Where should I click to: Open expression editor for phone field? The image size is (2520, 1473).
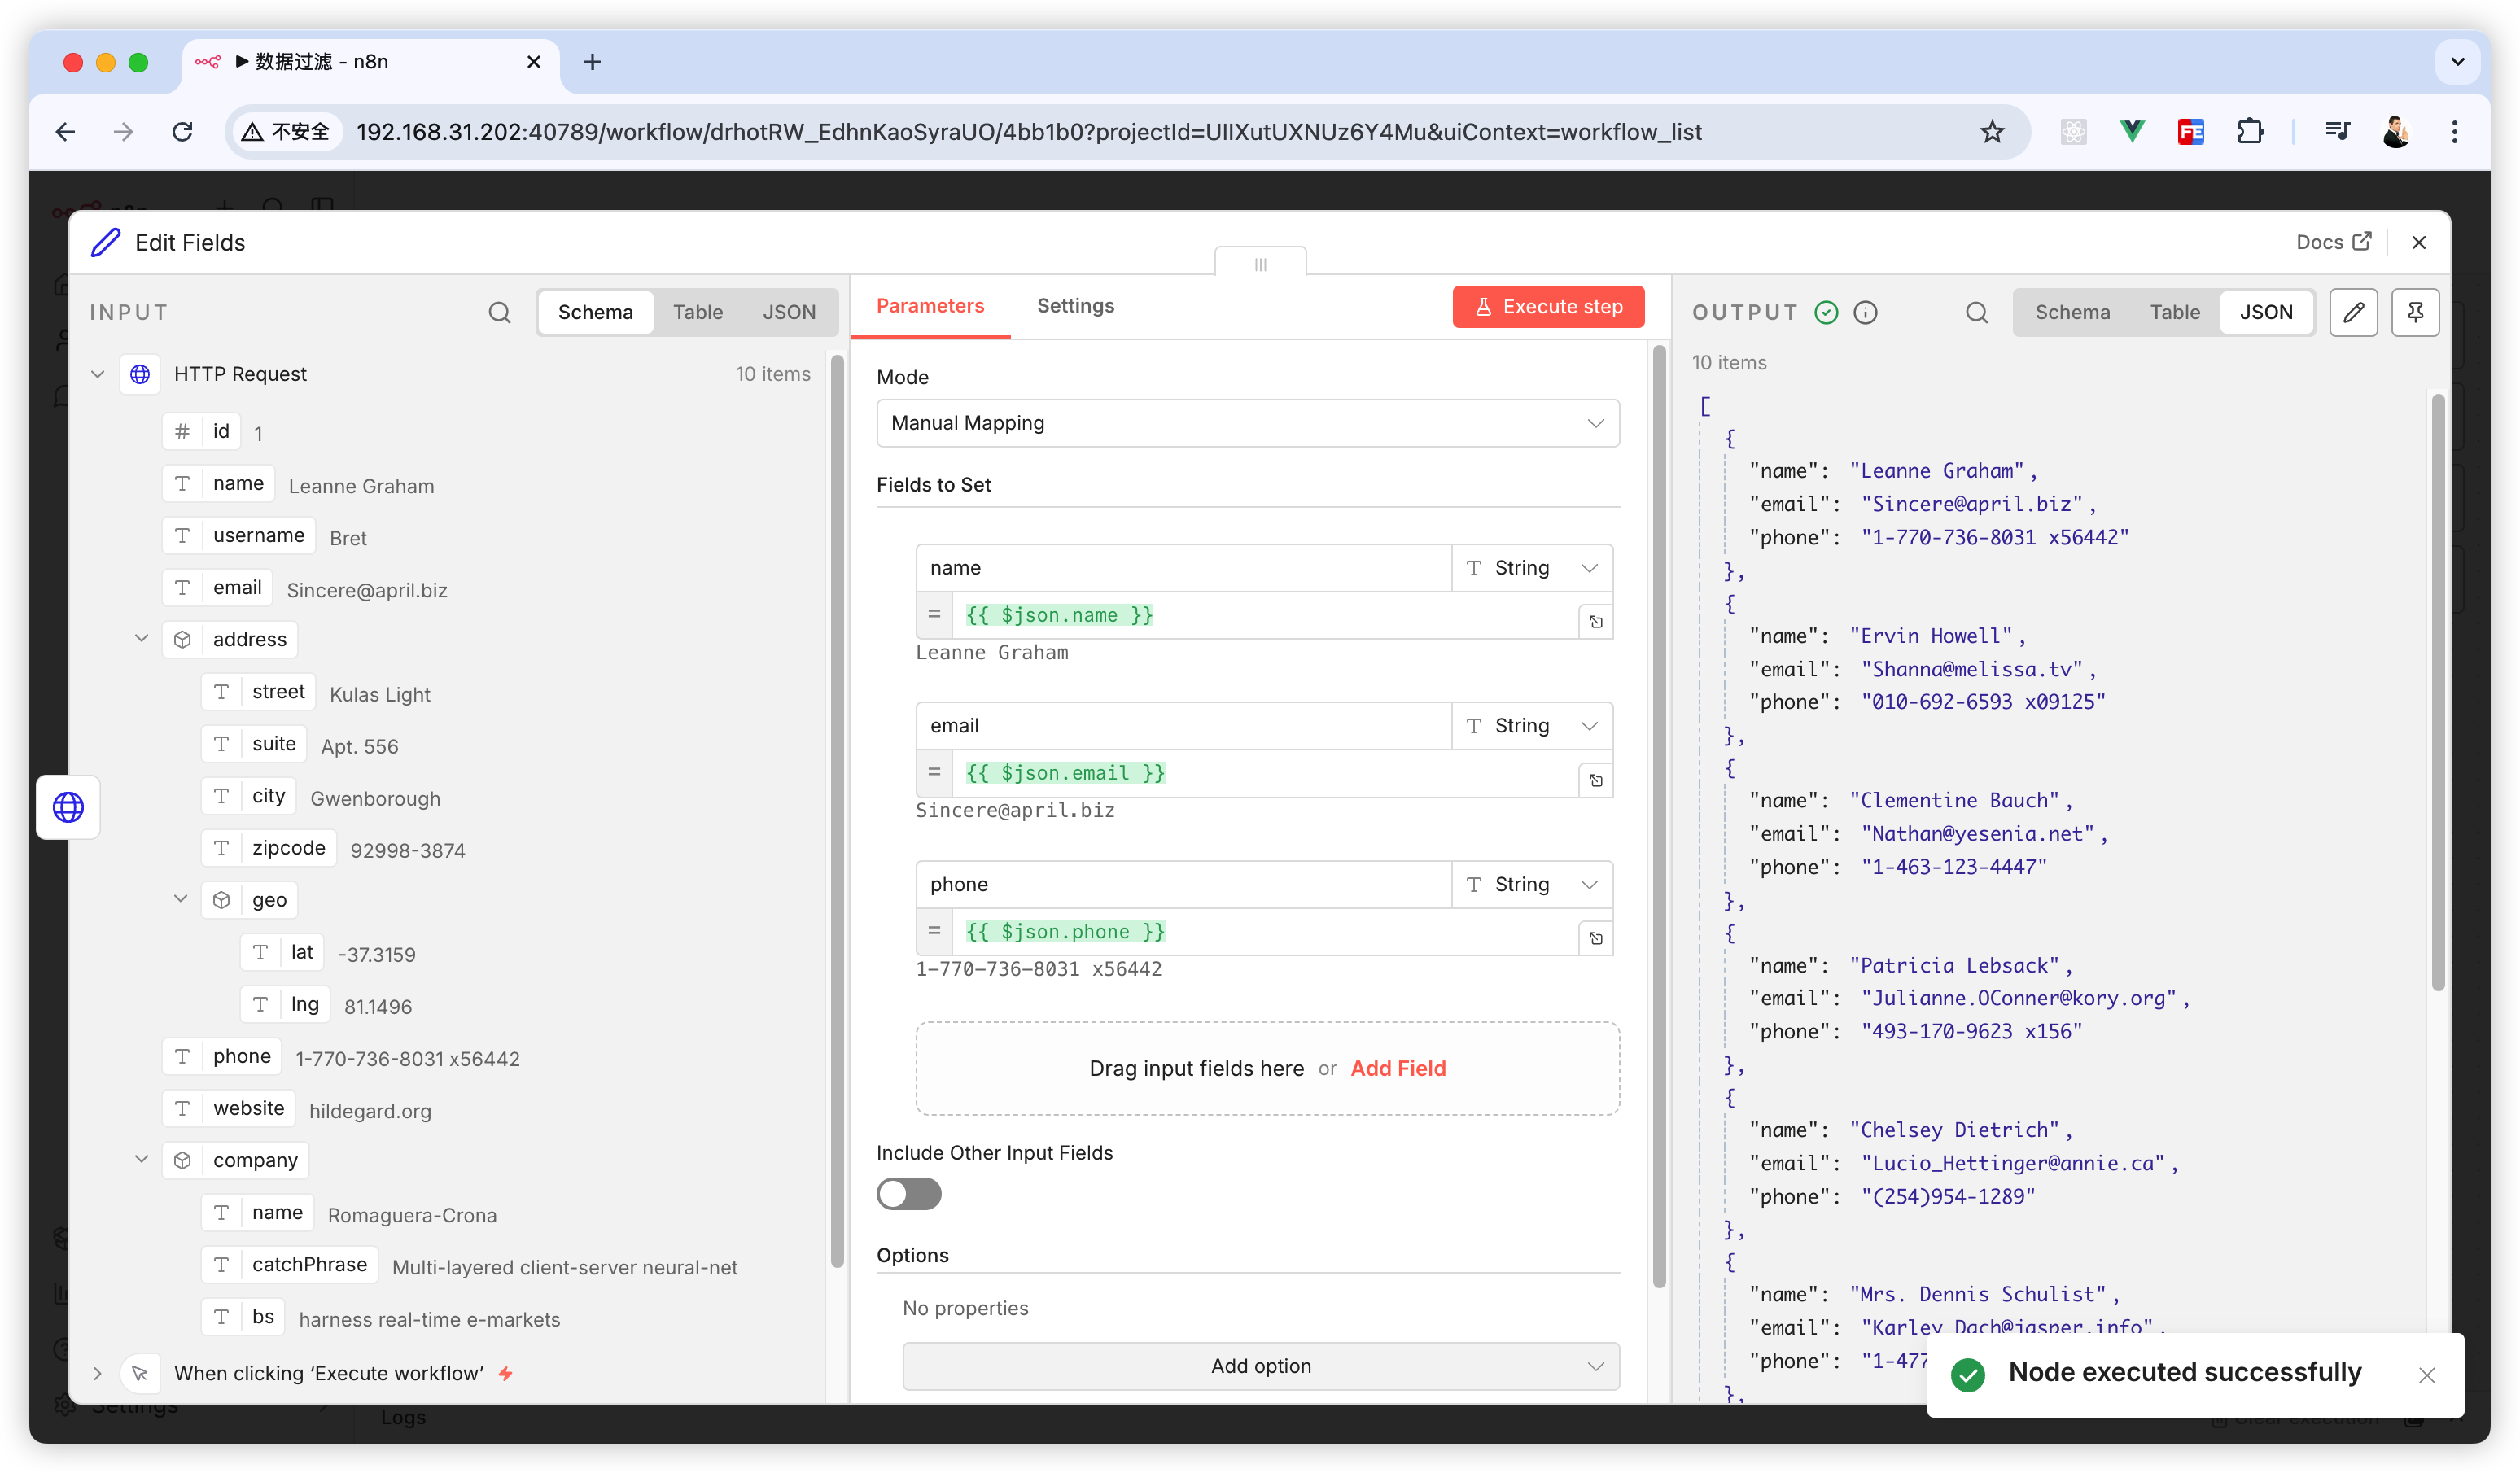tap(1596, 938)
